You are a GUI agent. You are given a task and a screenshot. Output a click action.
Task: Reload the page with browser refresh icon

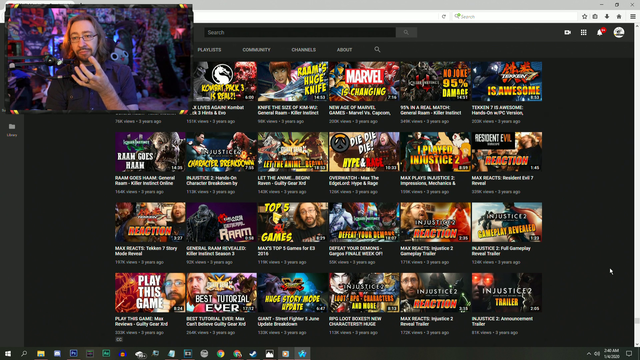click(444, 17)
